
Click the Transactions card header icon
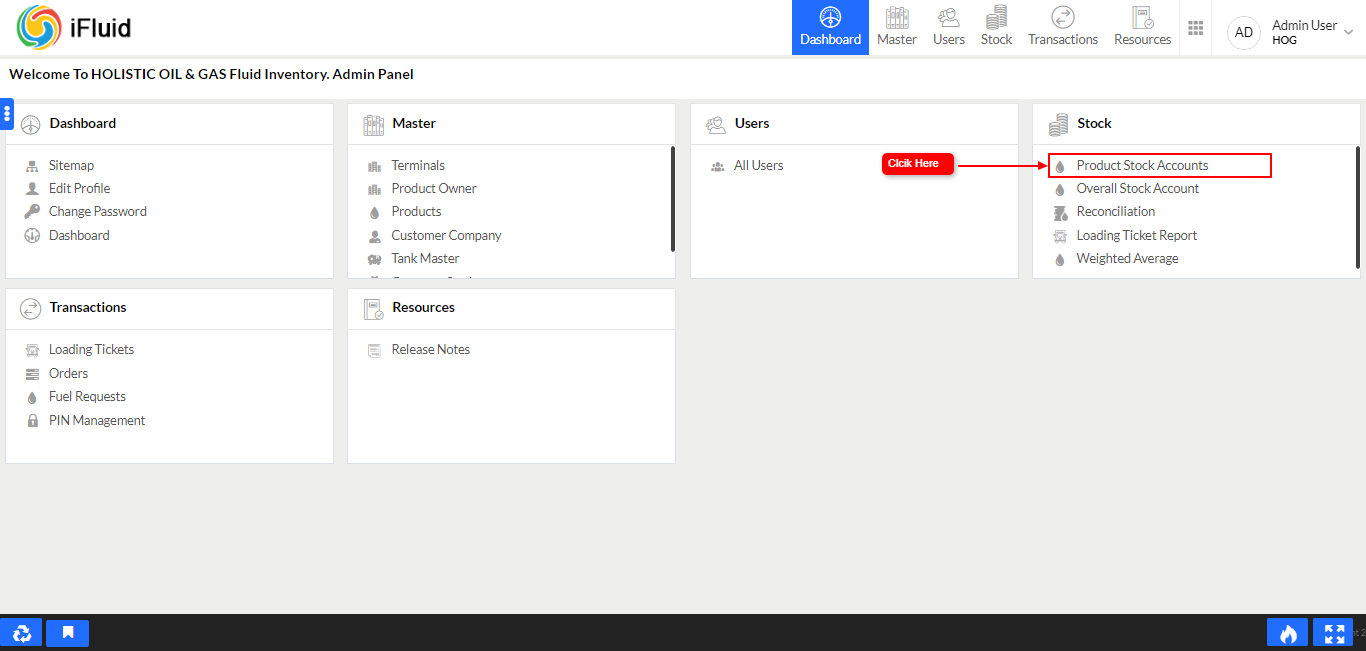[x=31, y=308]
